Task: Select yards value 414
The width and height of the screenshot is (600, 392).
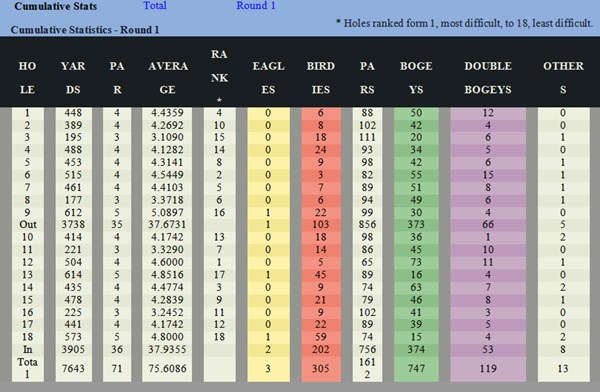Action: click(73, 237)
